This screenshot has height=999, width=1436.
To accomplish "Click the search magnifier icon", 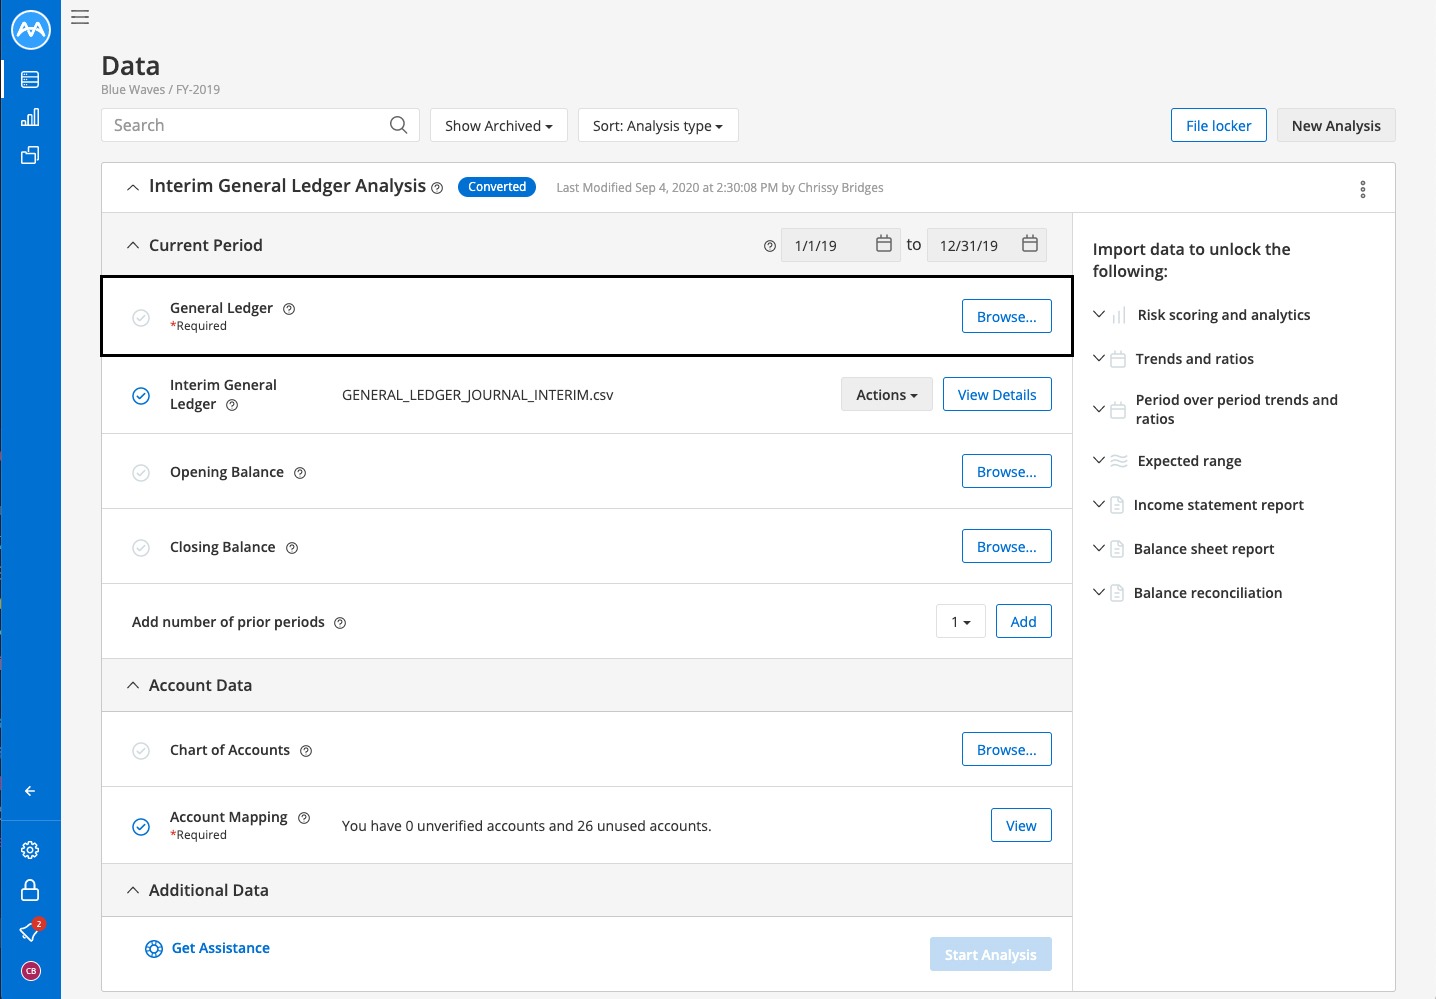I will [398, 125].
